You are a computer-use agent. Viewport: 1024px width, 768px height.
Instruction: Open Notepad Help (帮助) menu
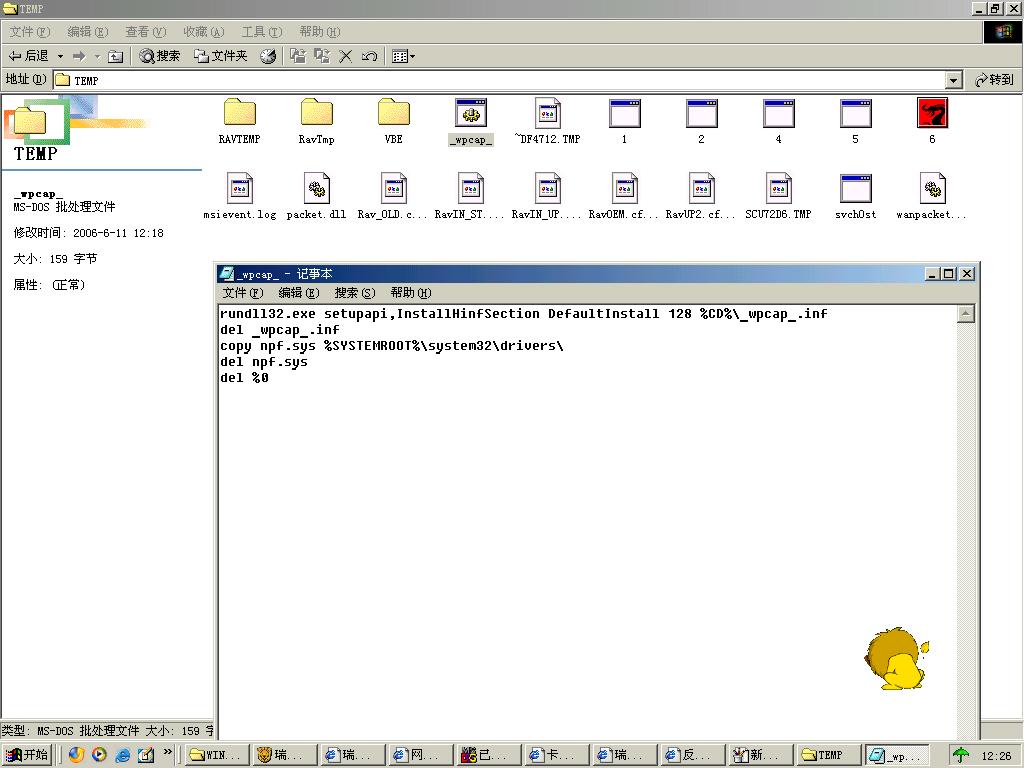point(411,293)
